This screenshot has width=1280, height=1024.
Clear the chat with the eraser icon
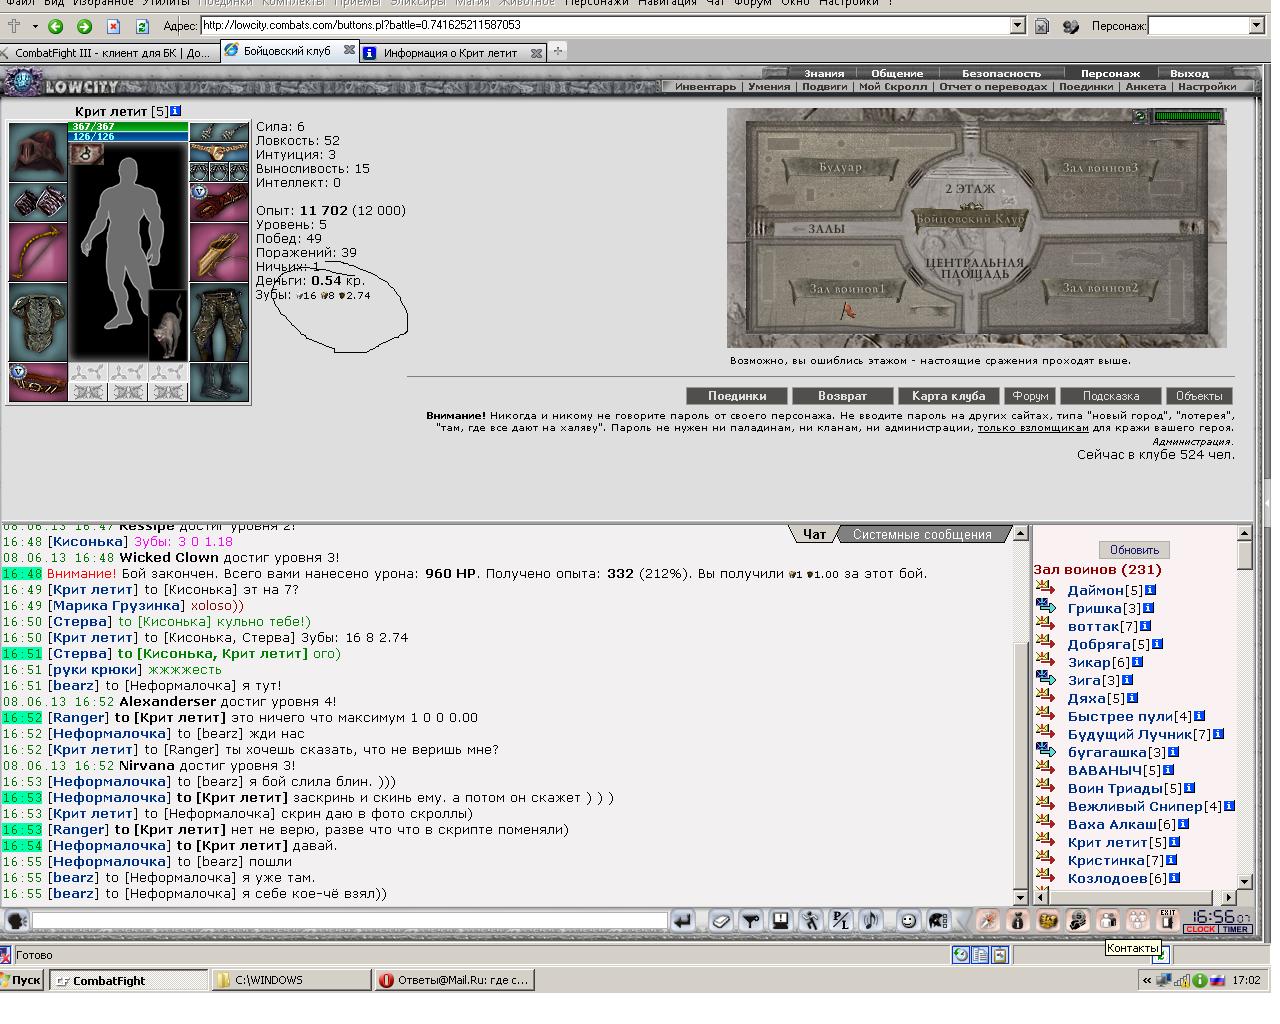pos(720,921)
